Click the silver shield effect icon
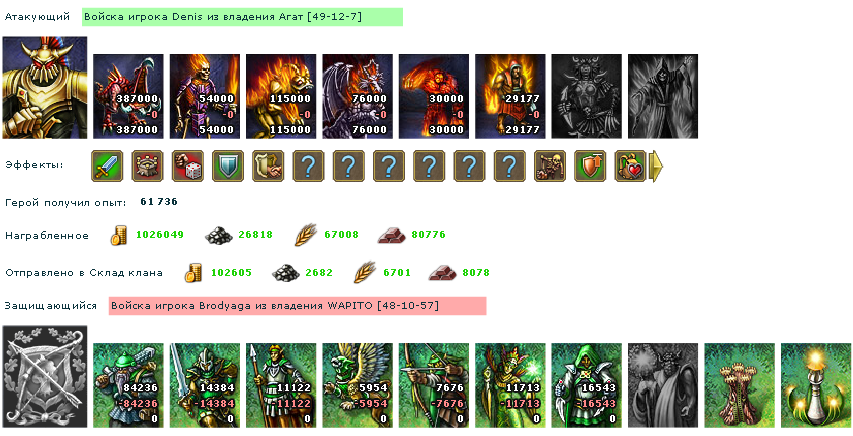The height and width of the screenshot is (436, 853). tap(227, 166)
